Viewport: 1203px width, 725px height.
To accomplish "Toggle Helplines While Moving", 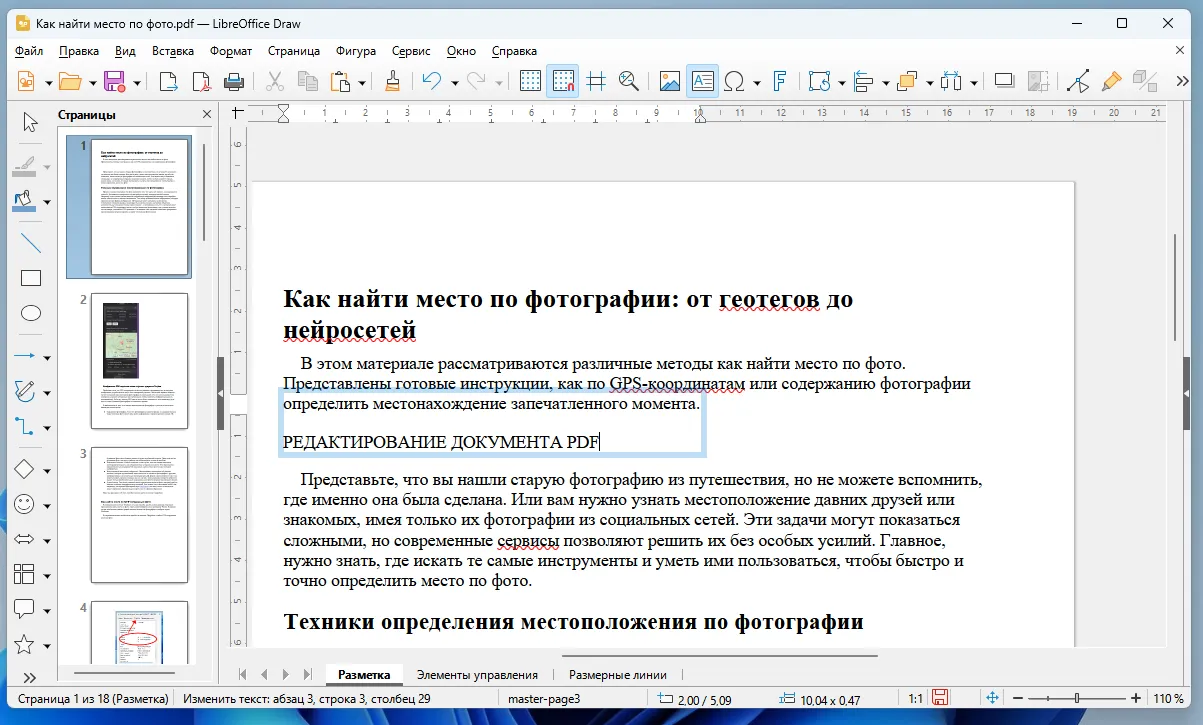I will 596,81.
